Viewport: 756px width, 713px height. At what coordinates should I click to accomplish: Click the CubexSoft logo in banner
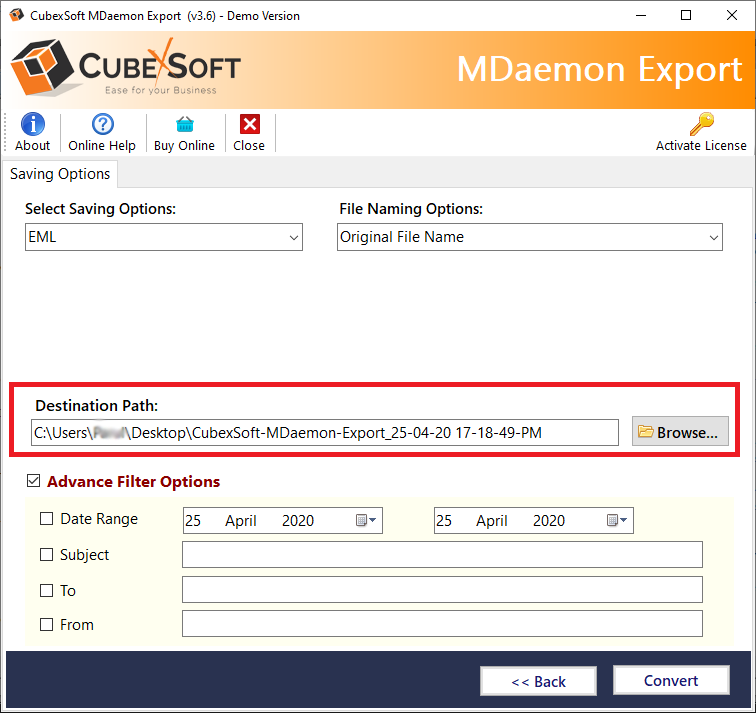point(125,67)
